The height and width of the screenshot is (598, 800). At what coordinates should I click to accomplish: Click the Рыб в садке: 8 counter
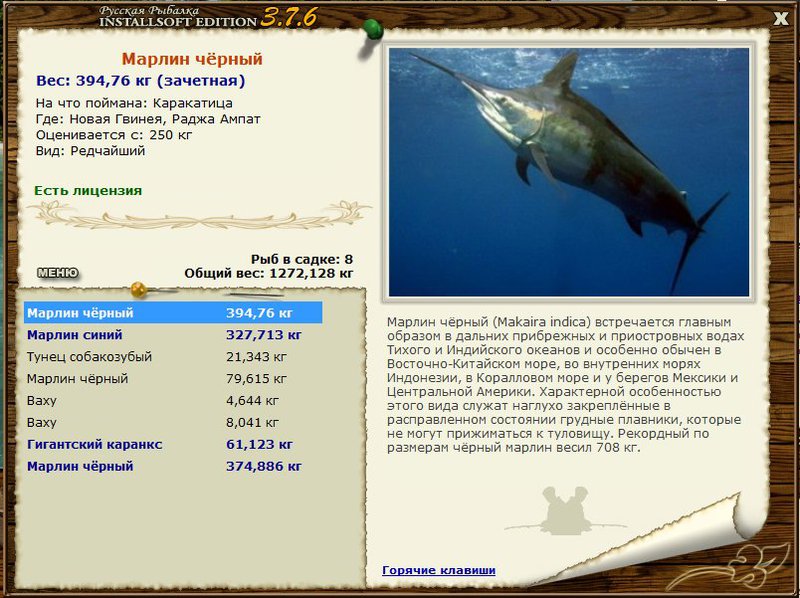pos(302,259)
